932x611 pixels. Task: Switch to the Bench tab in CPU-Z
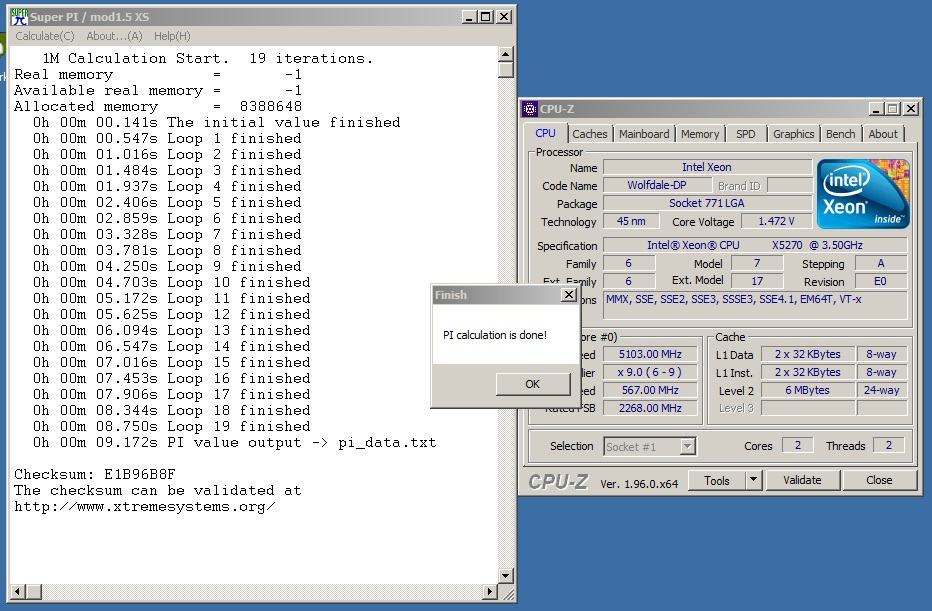pos(840,134)
